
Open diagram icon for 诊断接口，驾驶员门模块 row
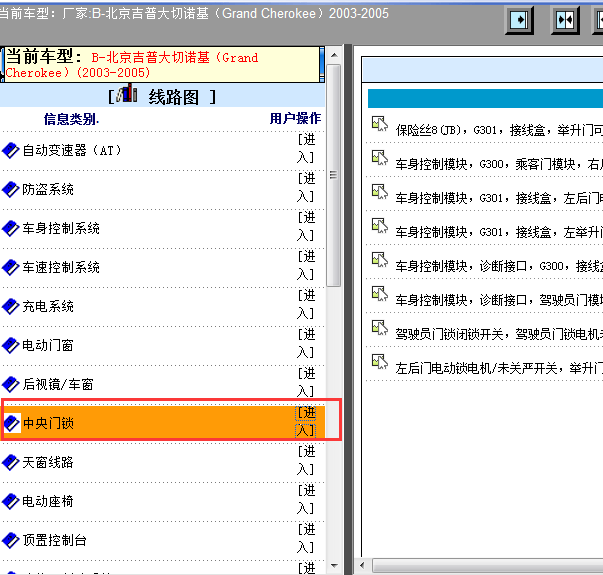(x=380, y=294)
